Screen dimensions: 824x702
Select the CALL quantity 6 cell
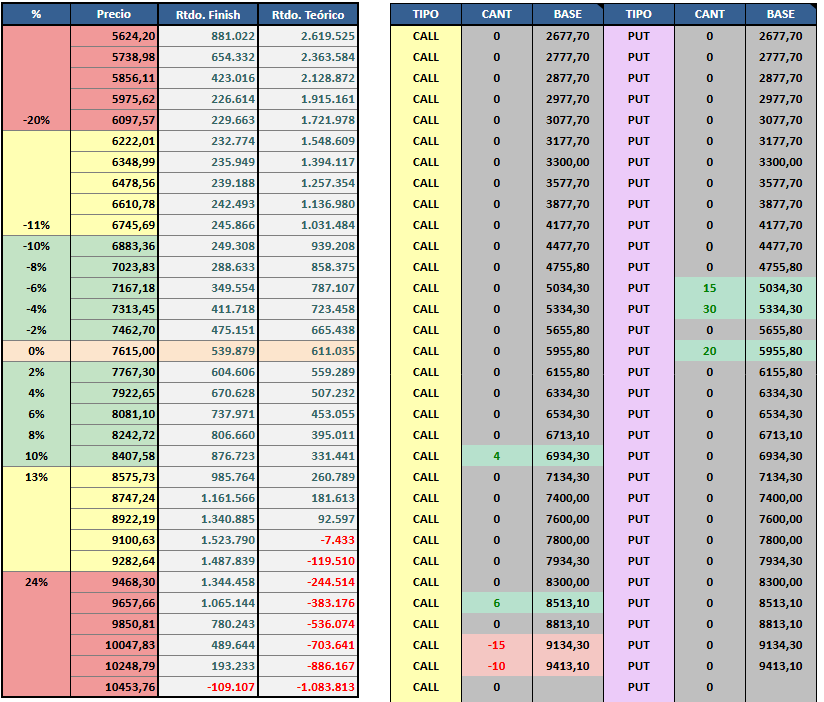point(497,603)
